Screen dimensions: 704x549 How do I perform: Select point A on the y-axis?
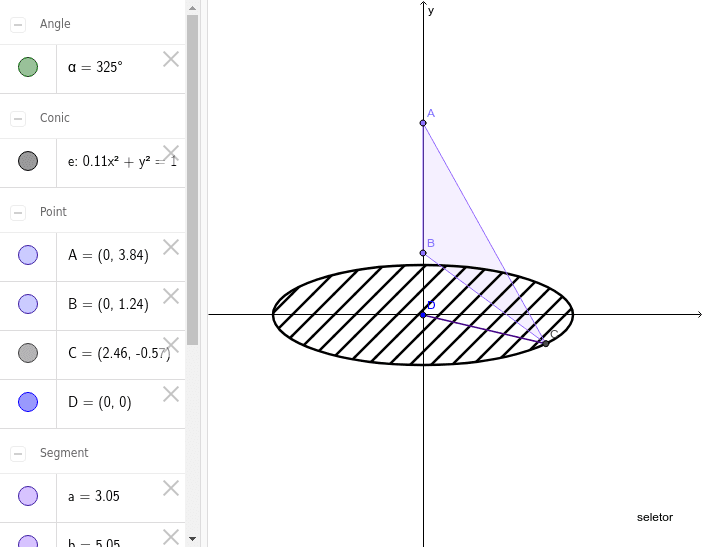(x=423, y=123)
